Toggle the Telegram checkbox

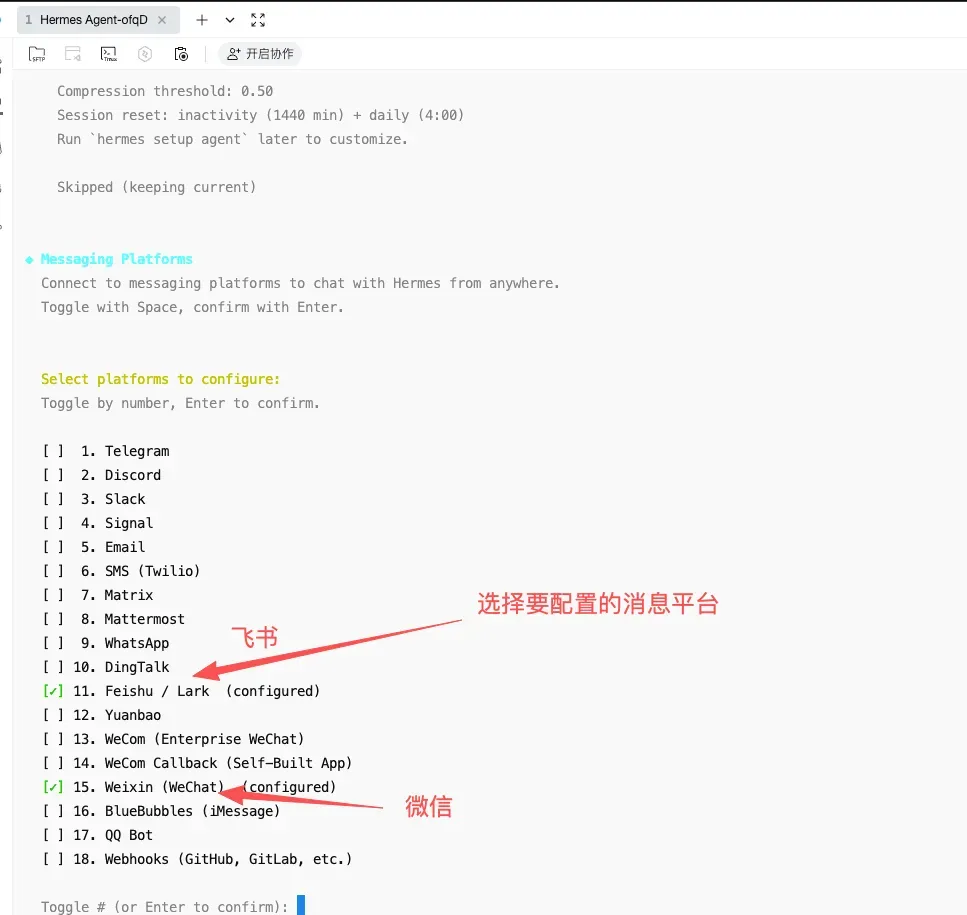coord(53,451)
